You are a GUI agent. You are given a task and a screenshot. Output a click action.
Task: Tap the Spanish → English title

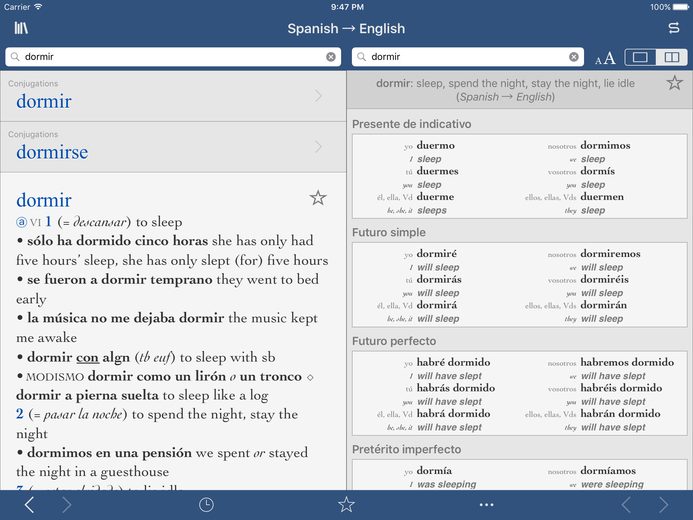pyautogui.click(x=346, y=29)
